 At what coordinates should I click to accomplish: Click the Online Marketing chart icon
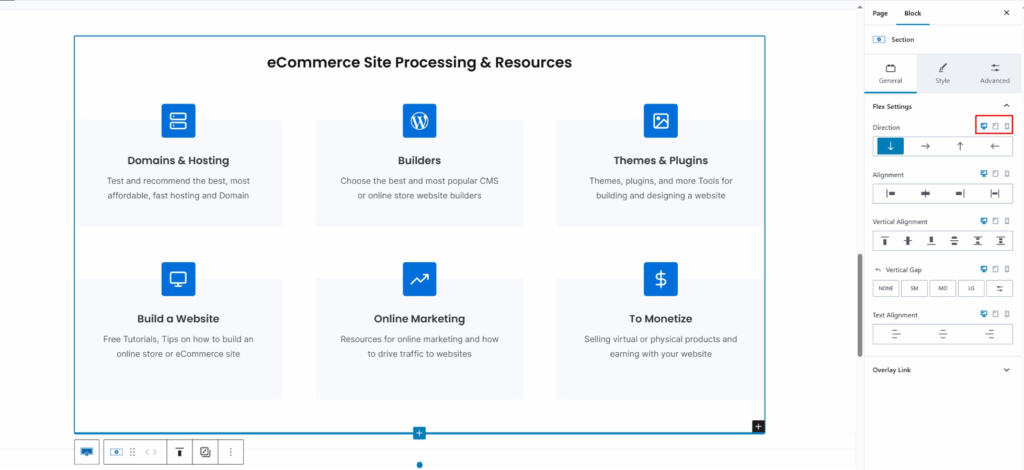coord(419,279)
